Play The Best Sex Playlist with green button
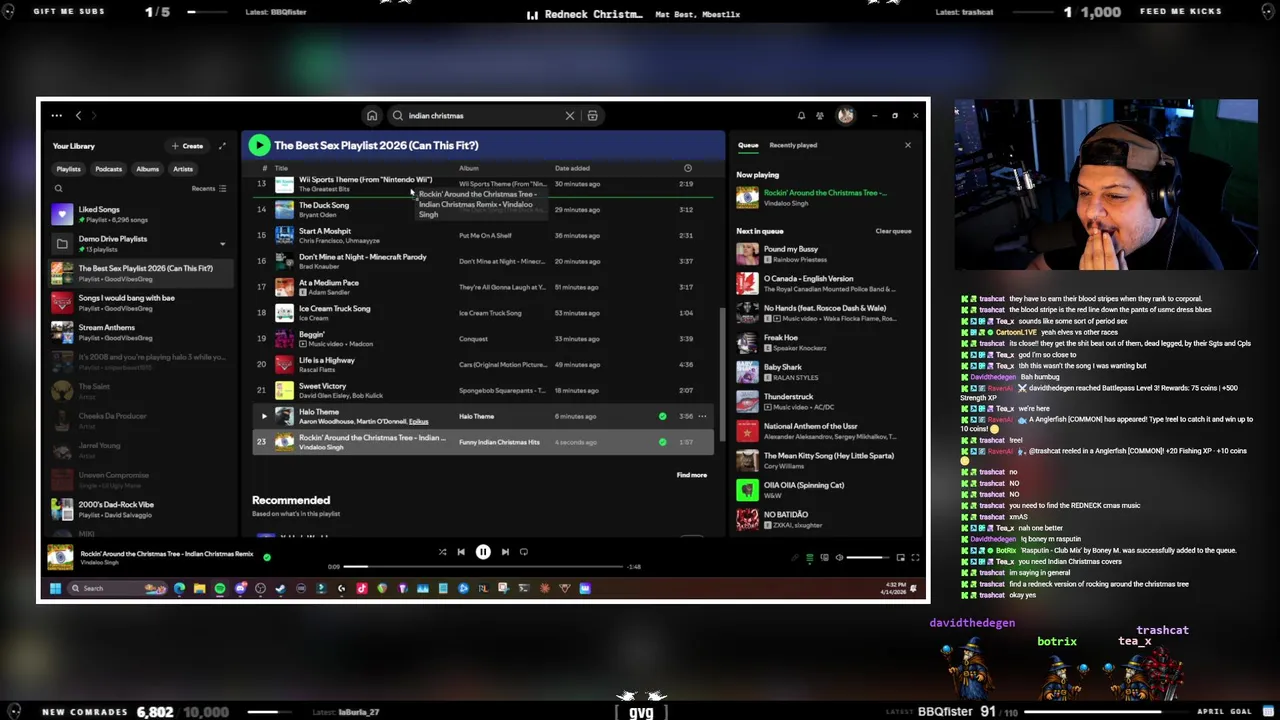The height and width of the screenshot is (720, 1280). (259, 146)
